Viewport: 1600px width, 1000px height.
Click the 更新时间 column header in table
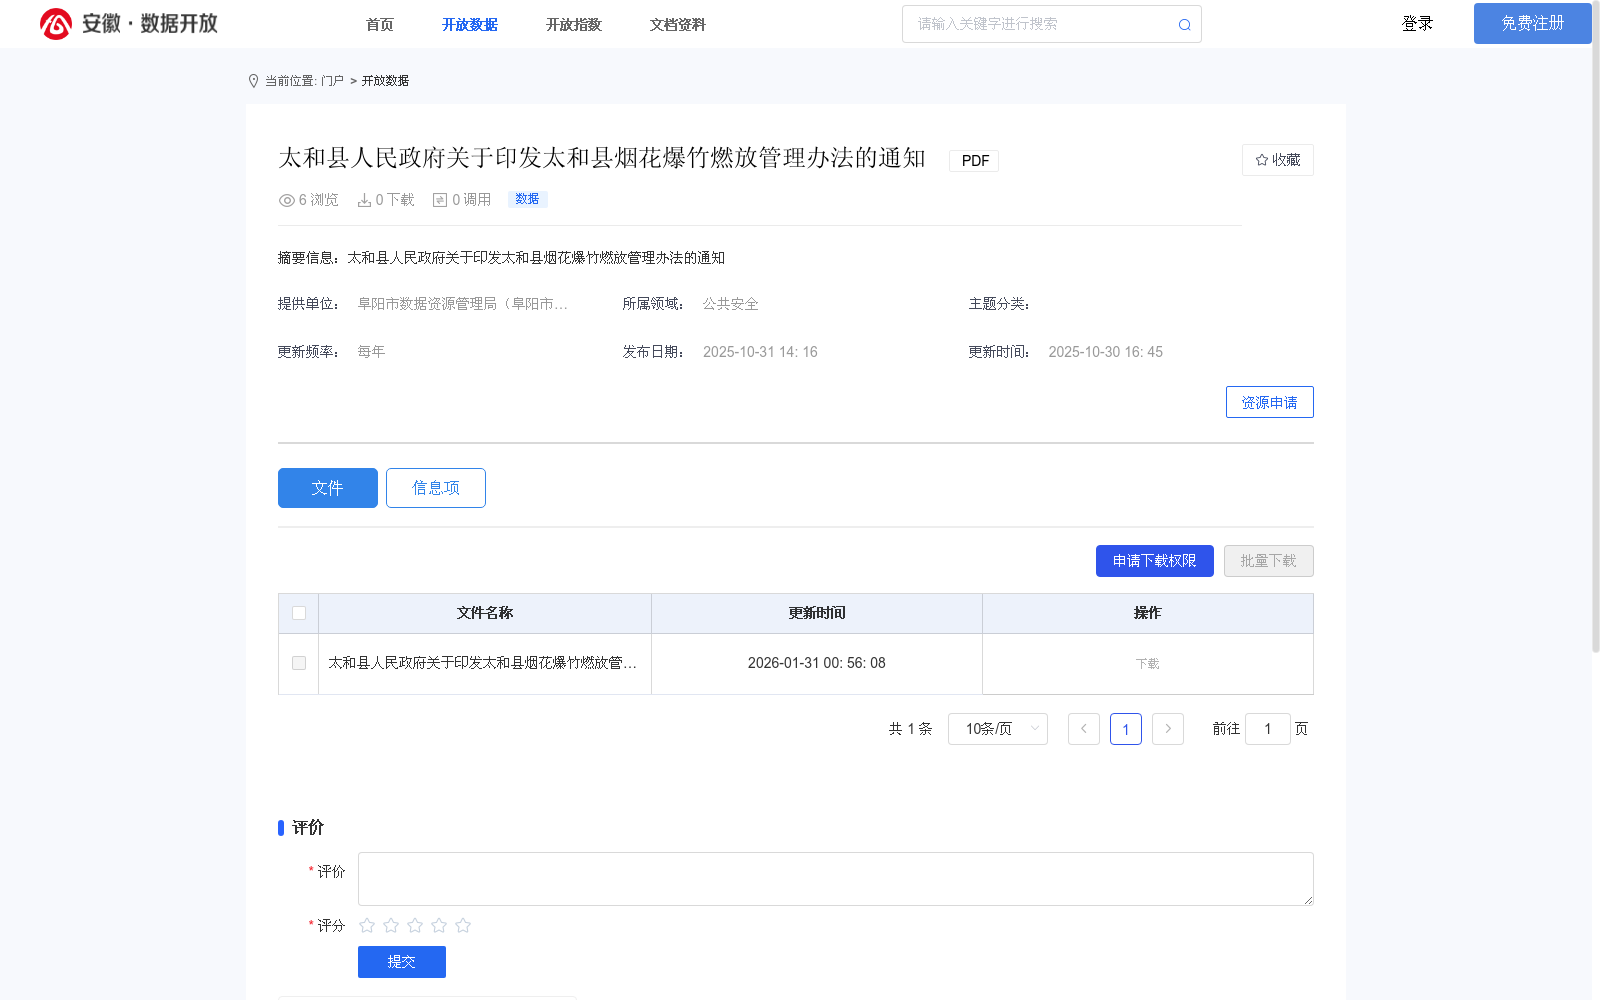(817, 613)
